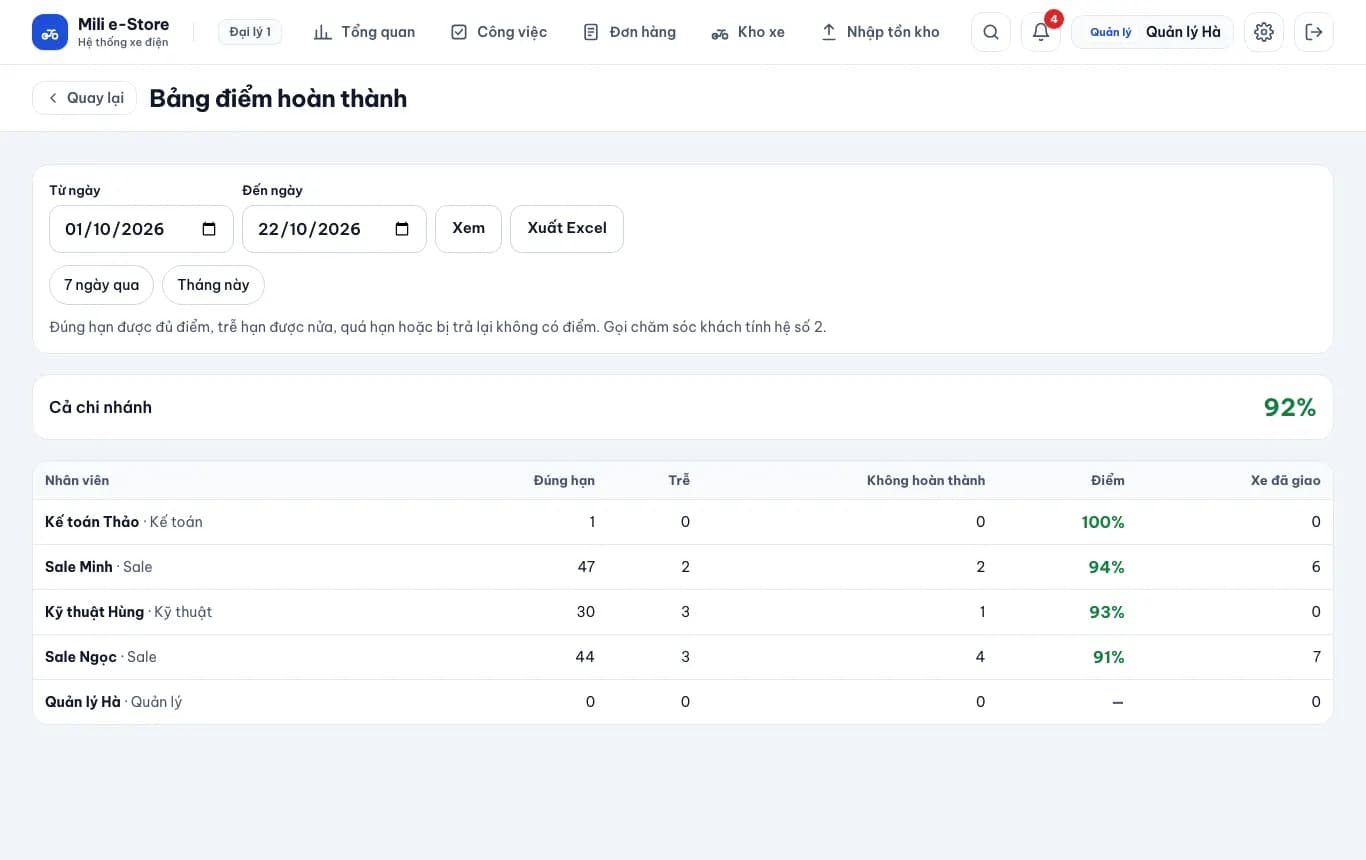The width and height of the screenshot is (1366, 860).
Task: Click the Quay lại back button
Action: [x=85, y=98]
